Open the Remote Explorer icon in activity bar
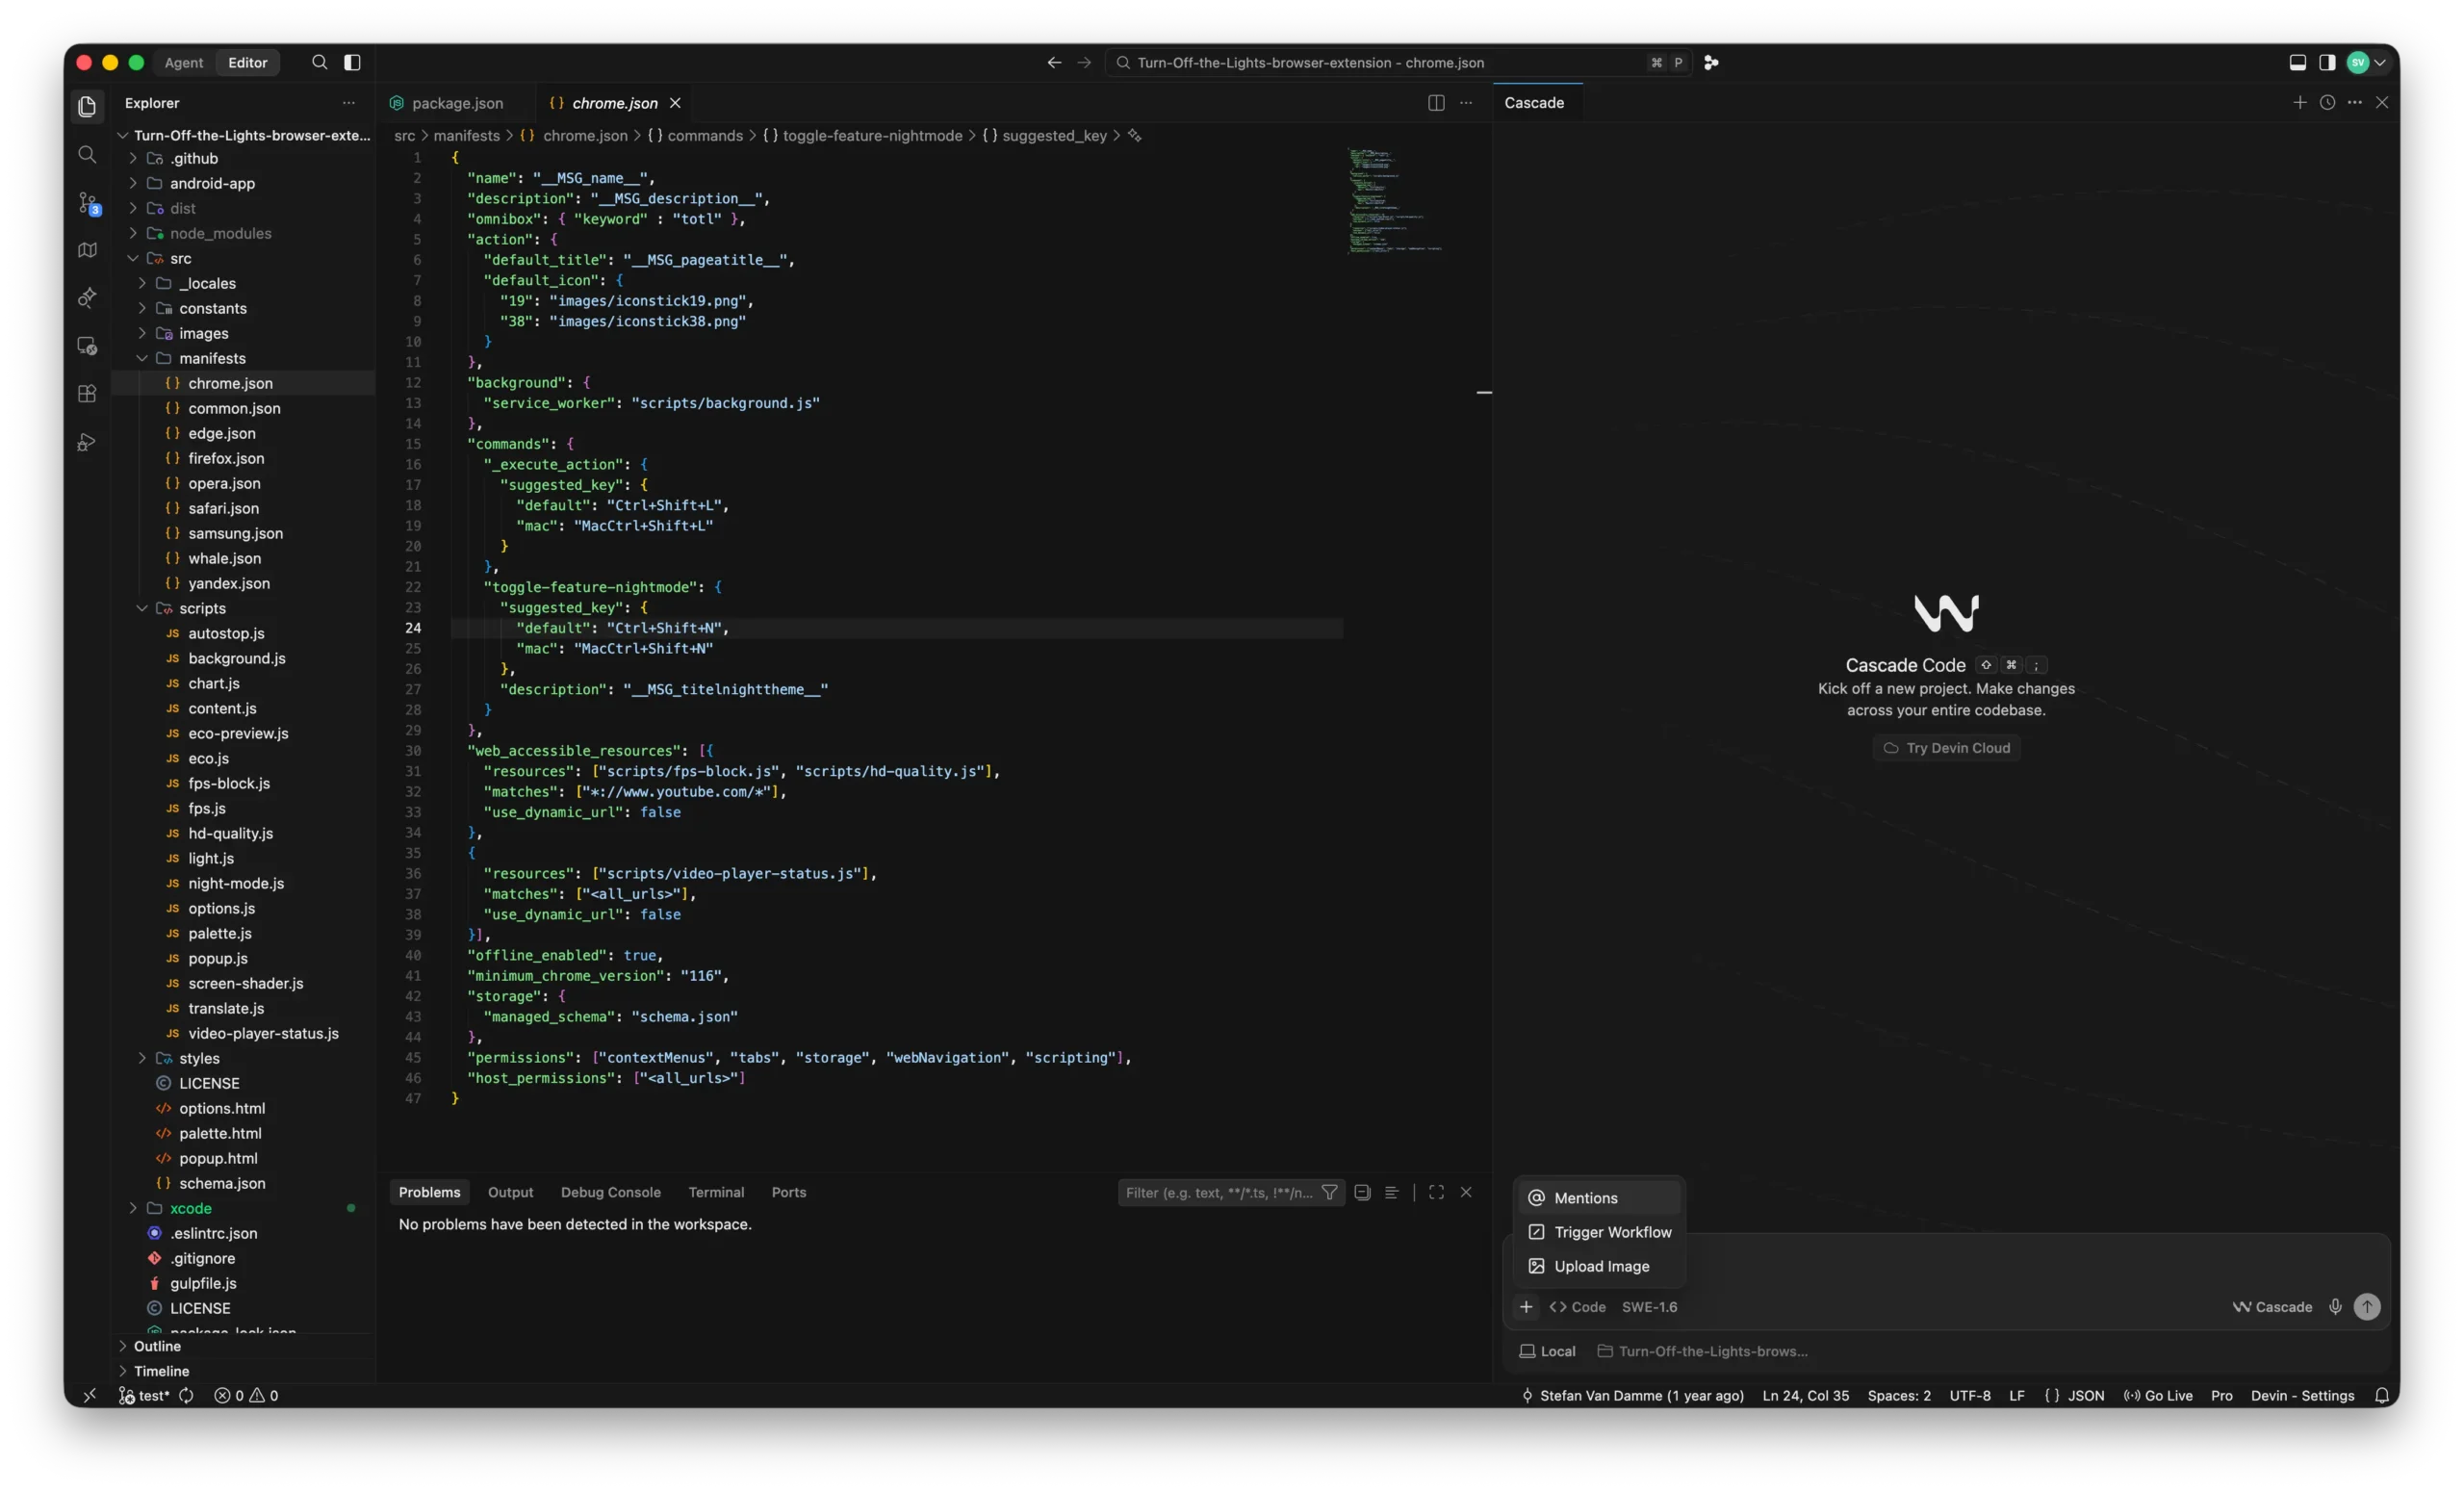Image resolution: width=2464 pixels, height=1492 pixels. pyautogui.click(x=87, y=346)
